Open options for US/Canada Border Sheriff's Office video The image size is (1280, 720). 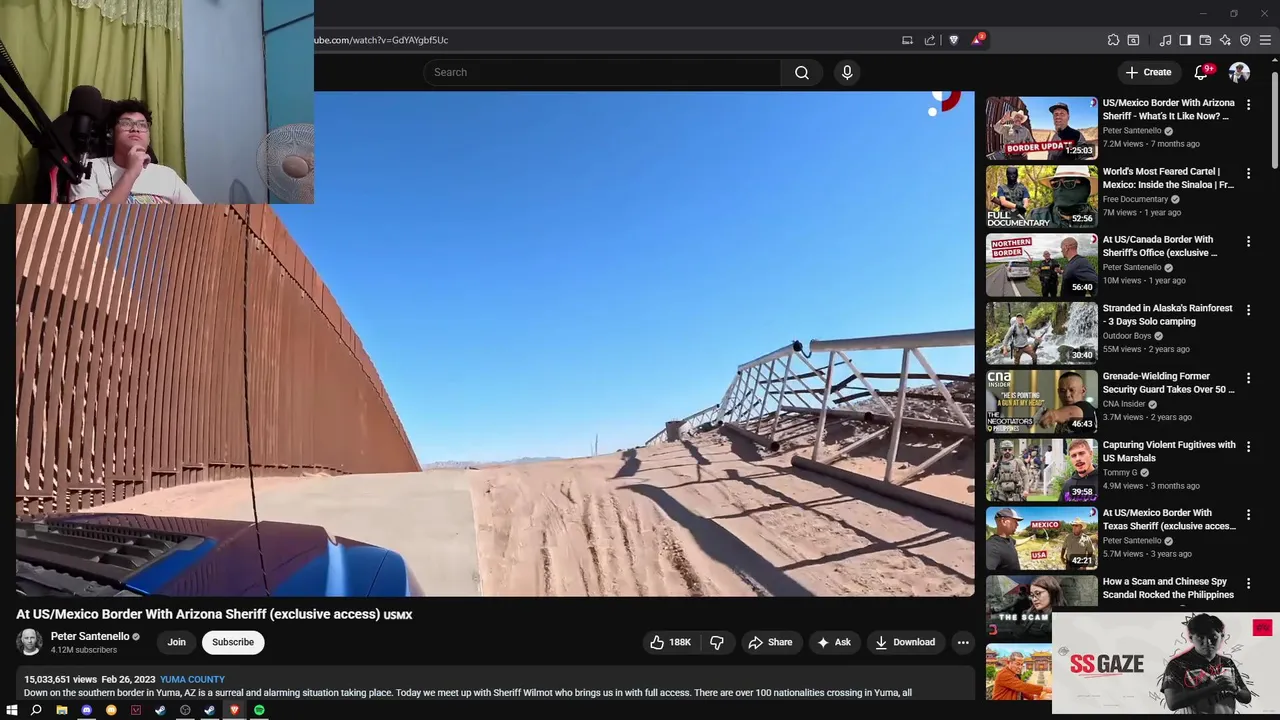1248,241
